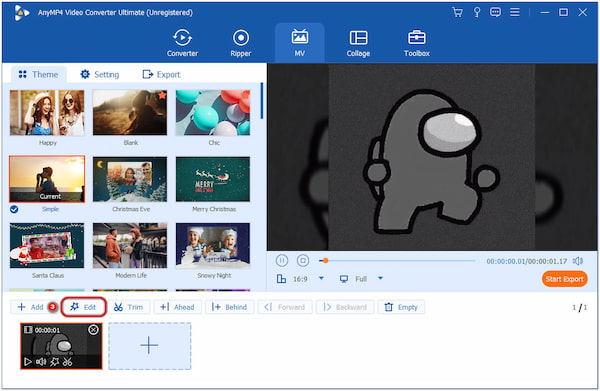Viewport: 600px width, 391px height.
Task: Click the Backward button
Action: pyautogui.click(x=345, y=307)
